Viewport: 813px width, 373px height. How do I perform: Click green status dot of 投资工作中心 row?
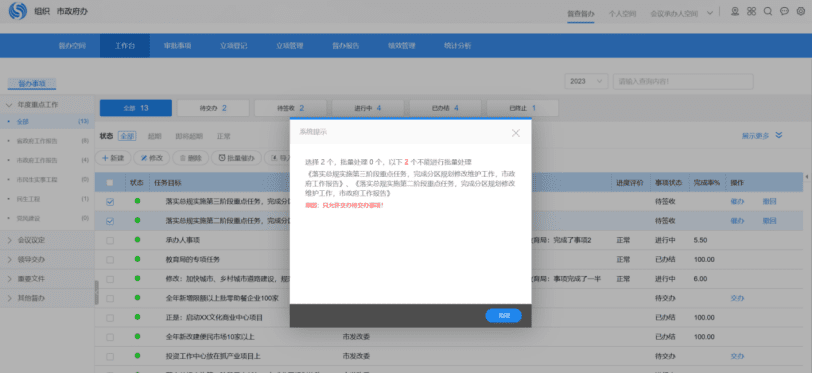[x=137, y=355]
